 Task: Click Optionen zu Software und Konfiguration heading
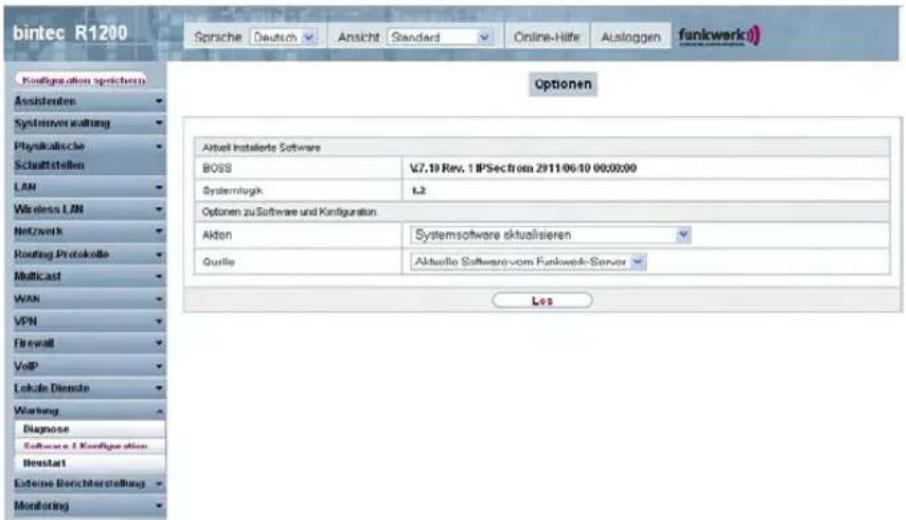click(x=289, y=212)
